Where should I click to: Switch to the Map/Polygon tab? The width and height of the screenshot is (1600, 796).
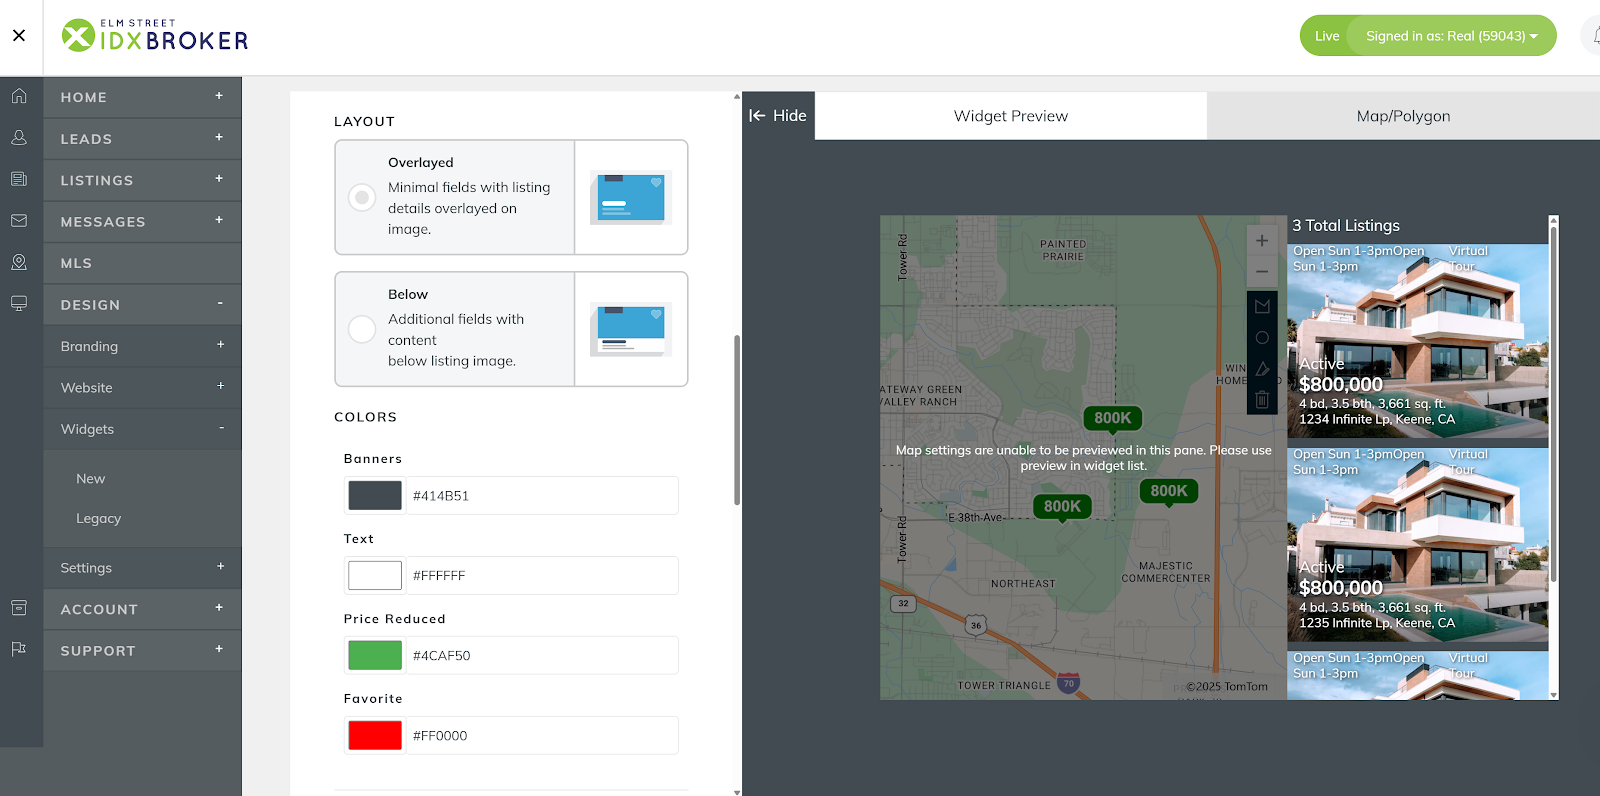pyautogui.click(x=1402, y=116)
